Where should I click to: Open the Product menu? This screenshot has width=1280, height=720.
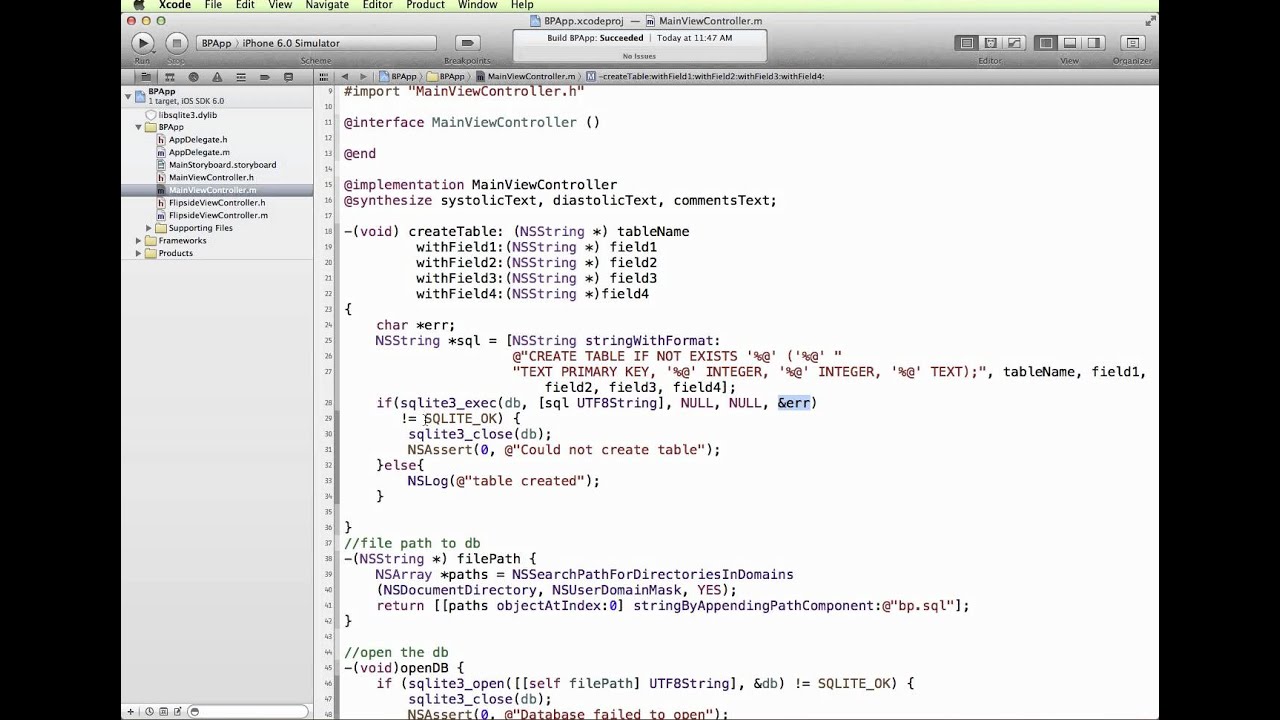[425, 5]
